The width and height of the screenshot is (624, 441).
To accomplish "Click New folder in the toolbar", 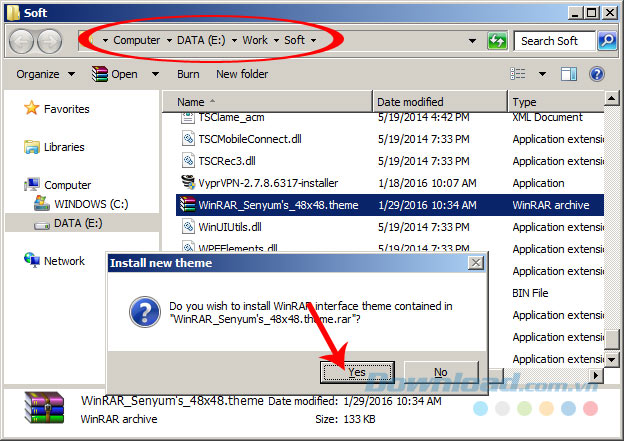I will pos(242,74).
